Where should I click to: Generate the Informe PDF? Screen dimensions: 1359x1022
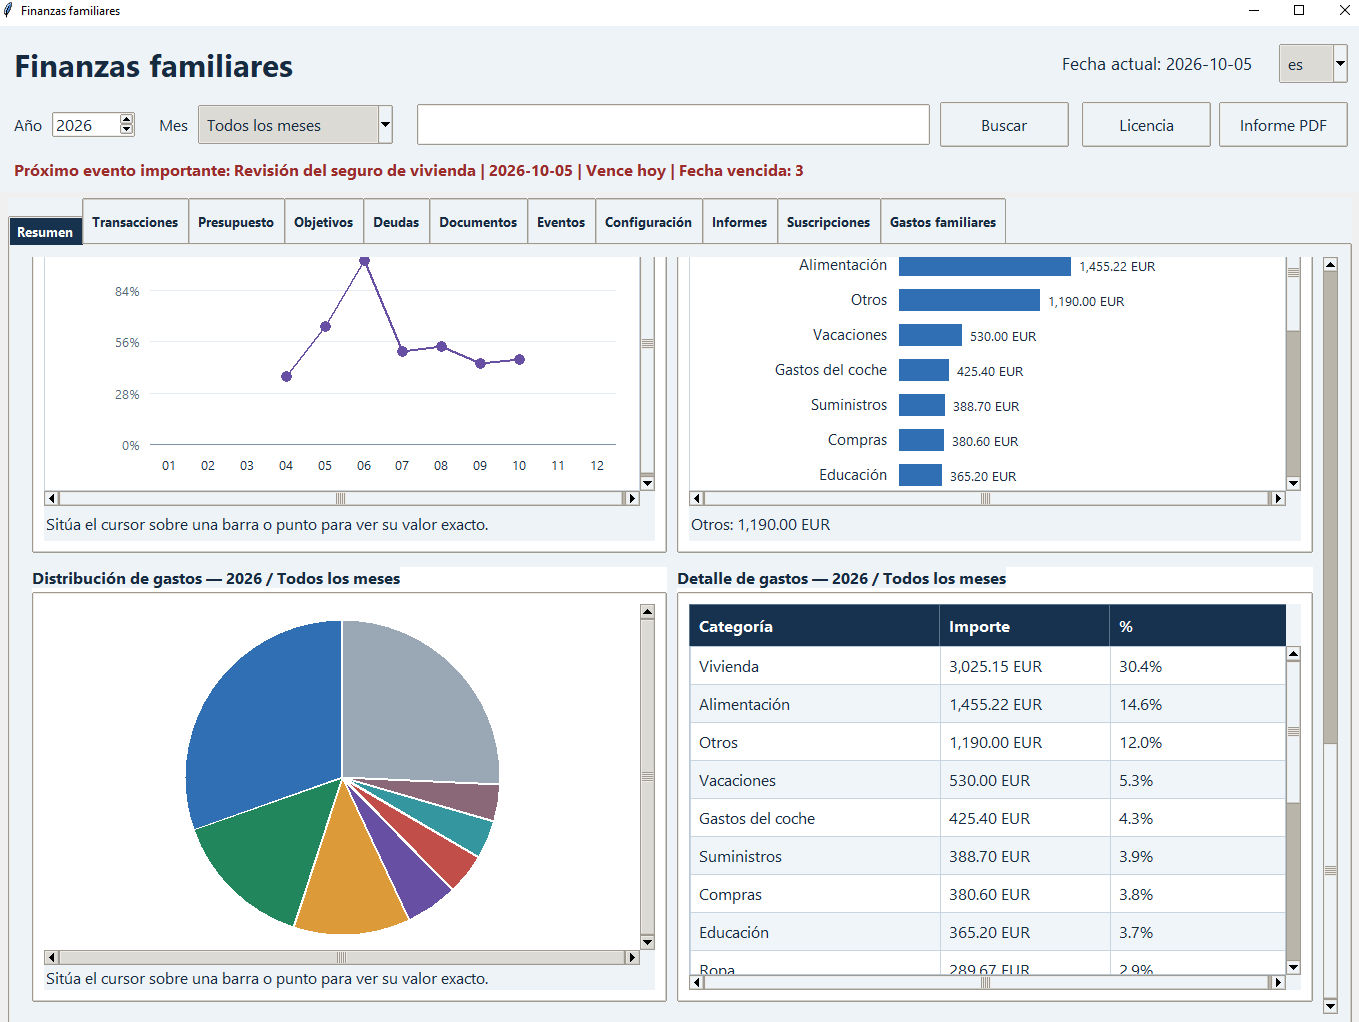tap(1283, 125)
